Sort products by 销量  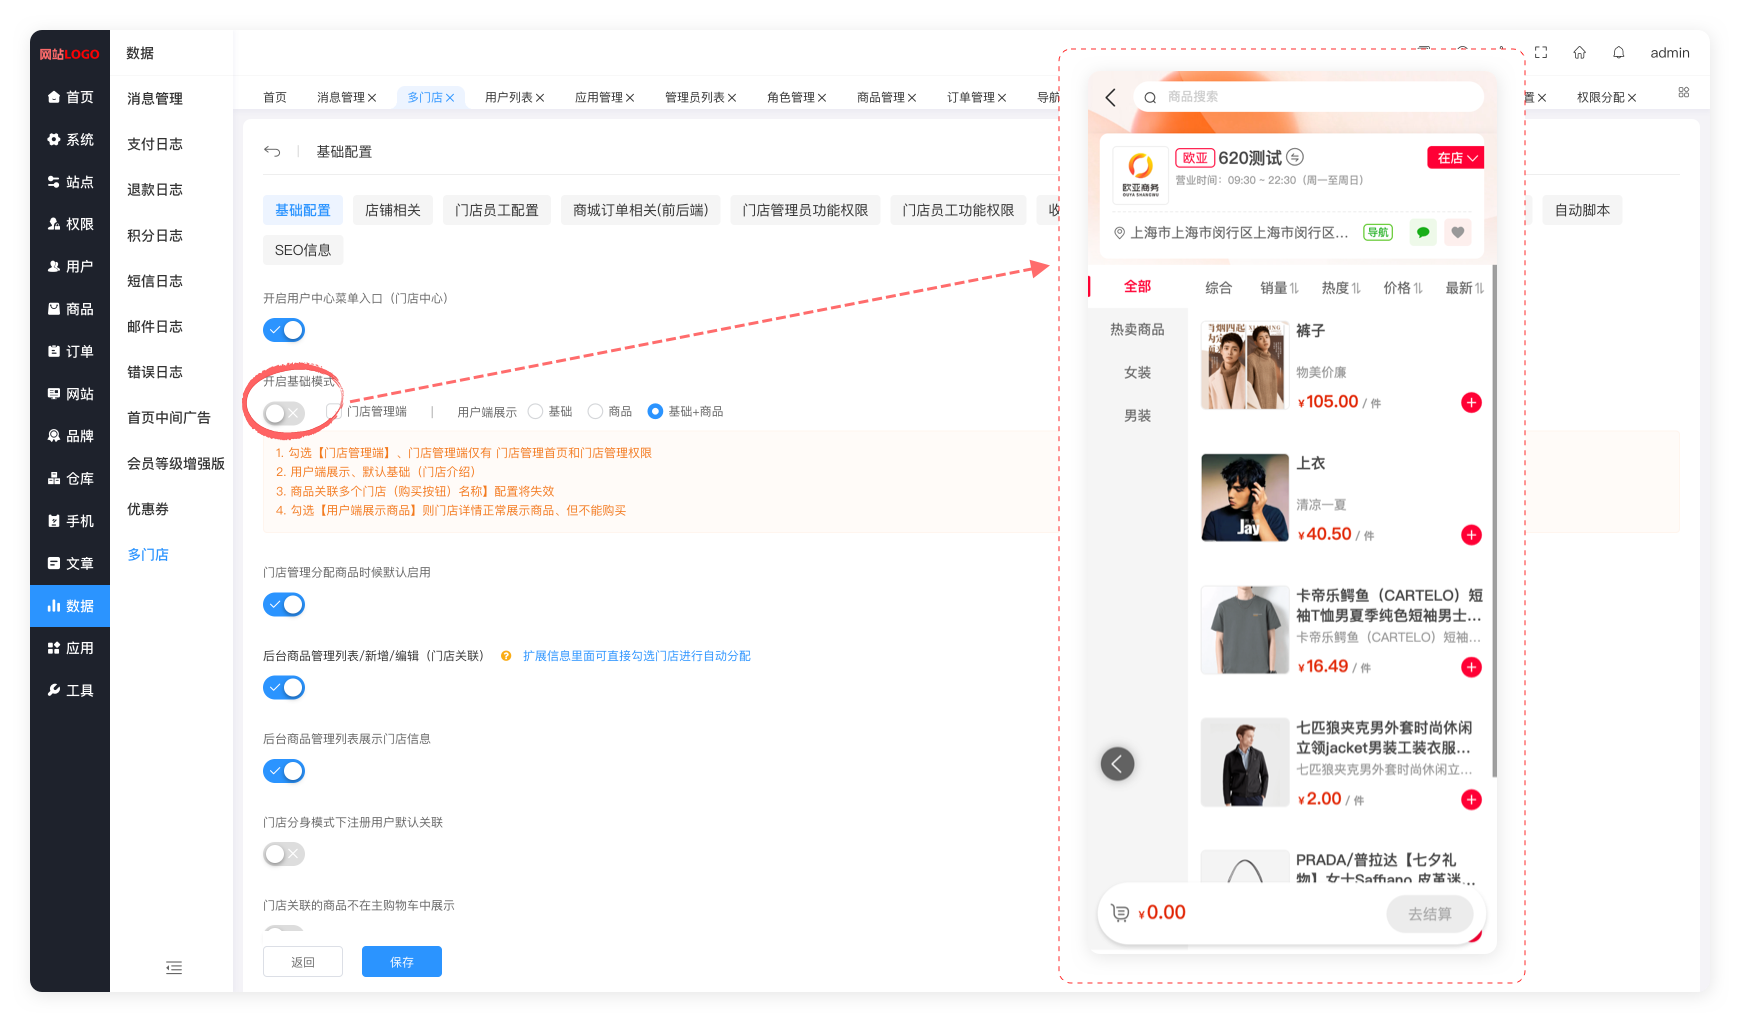coord(1278,288)
